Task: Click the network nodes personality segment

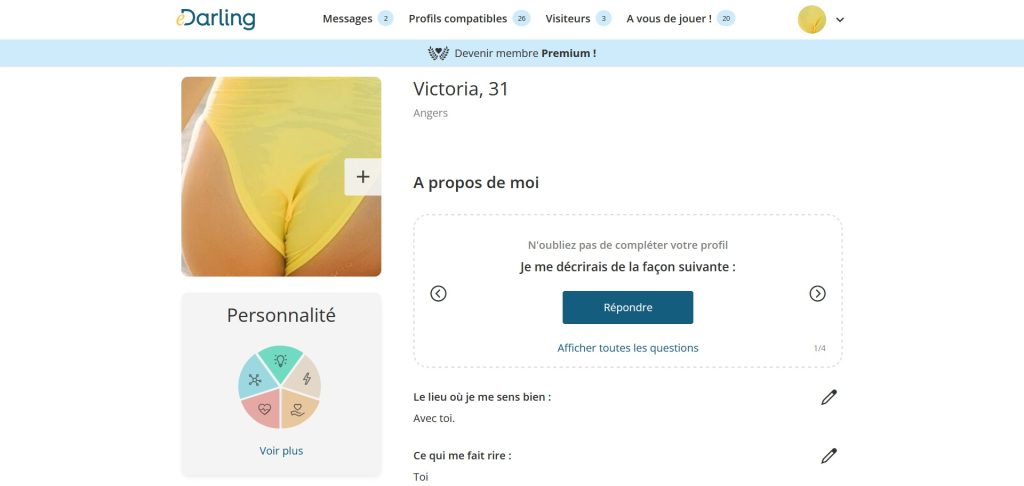Action: (255, 379)
